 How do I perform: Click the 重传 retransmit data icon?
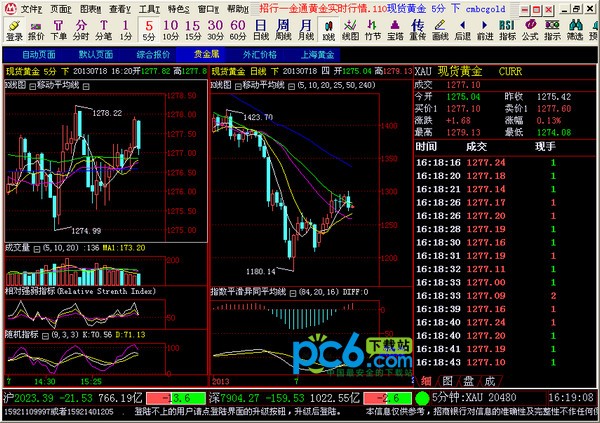(417, 30)
